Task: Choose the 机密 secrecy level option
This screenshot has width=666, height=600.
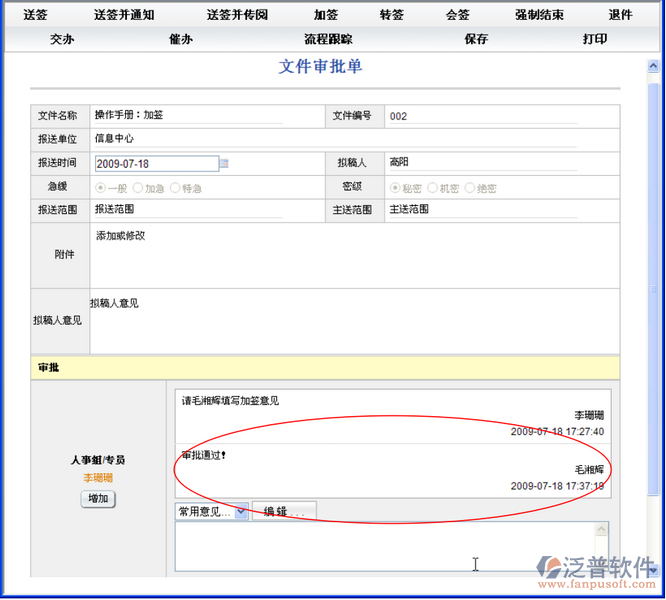Action: click(432, 188)
